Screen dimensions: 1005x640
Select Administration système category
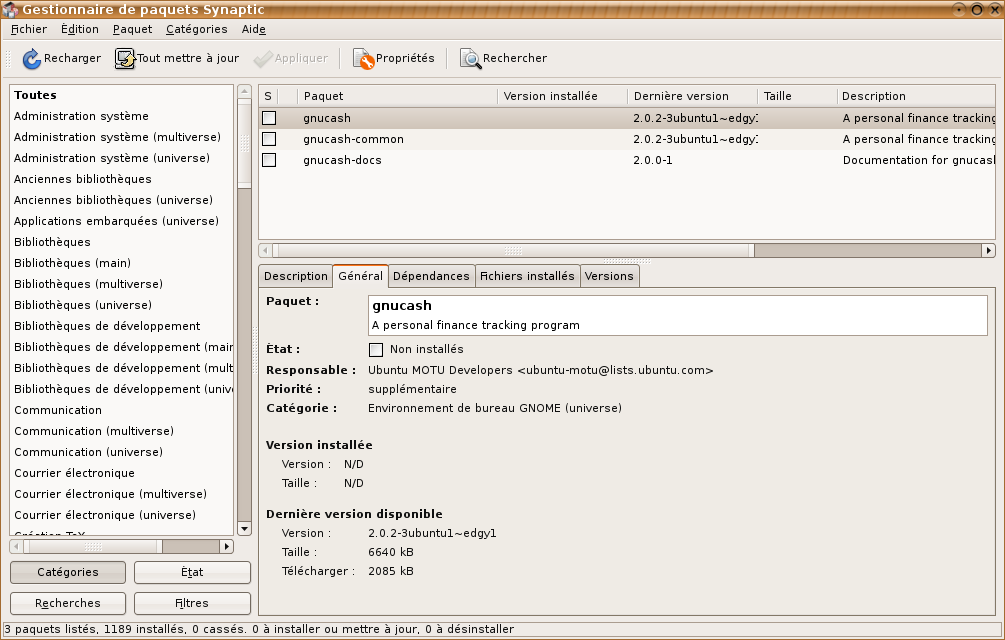(x=122, y=116)
